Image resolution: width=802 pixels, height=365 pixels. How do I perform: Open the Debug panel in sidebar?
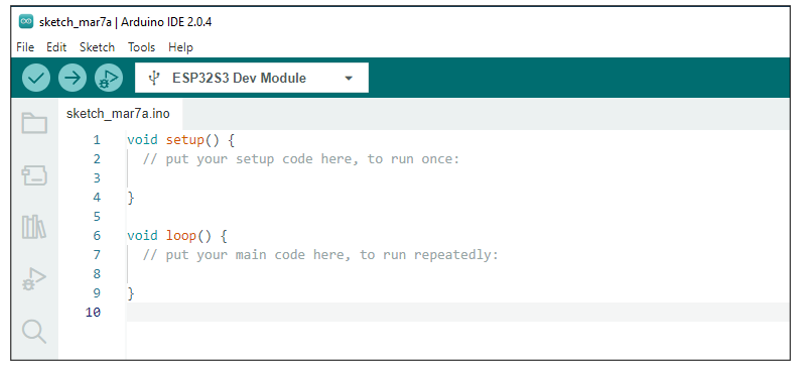point(34,279)
